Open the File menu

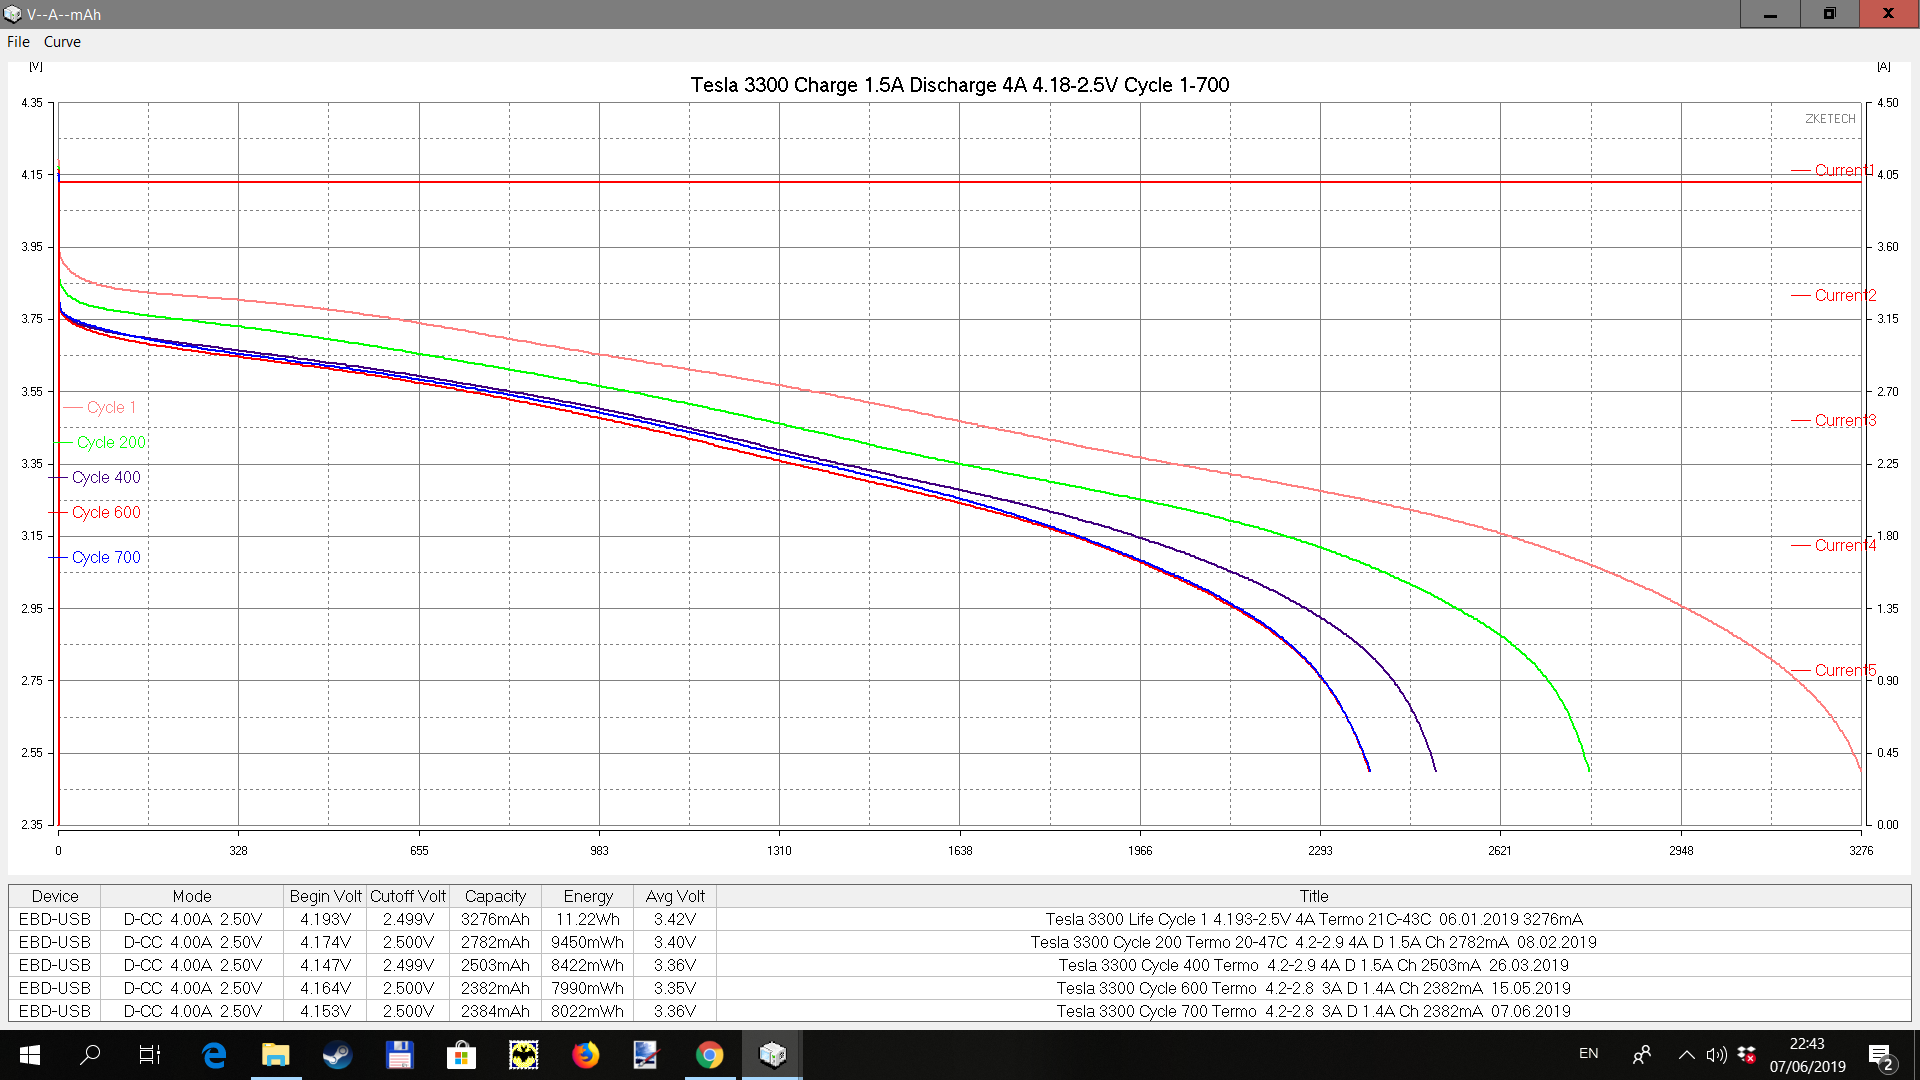[x=18, y=42]
